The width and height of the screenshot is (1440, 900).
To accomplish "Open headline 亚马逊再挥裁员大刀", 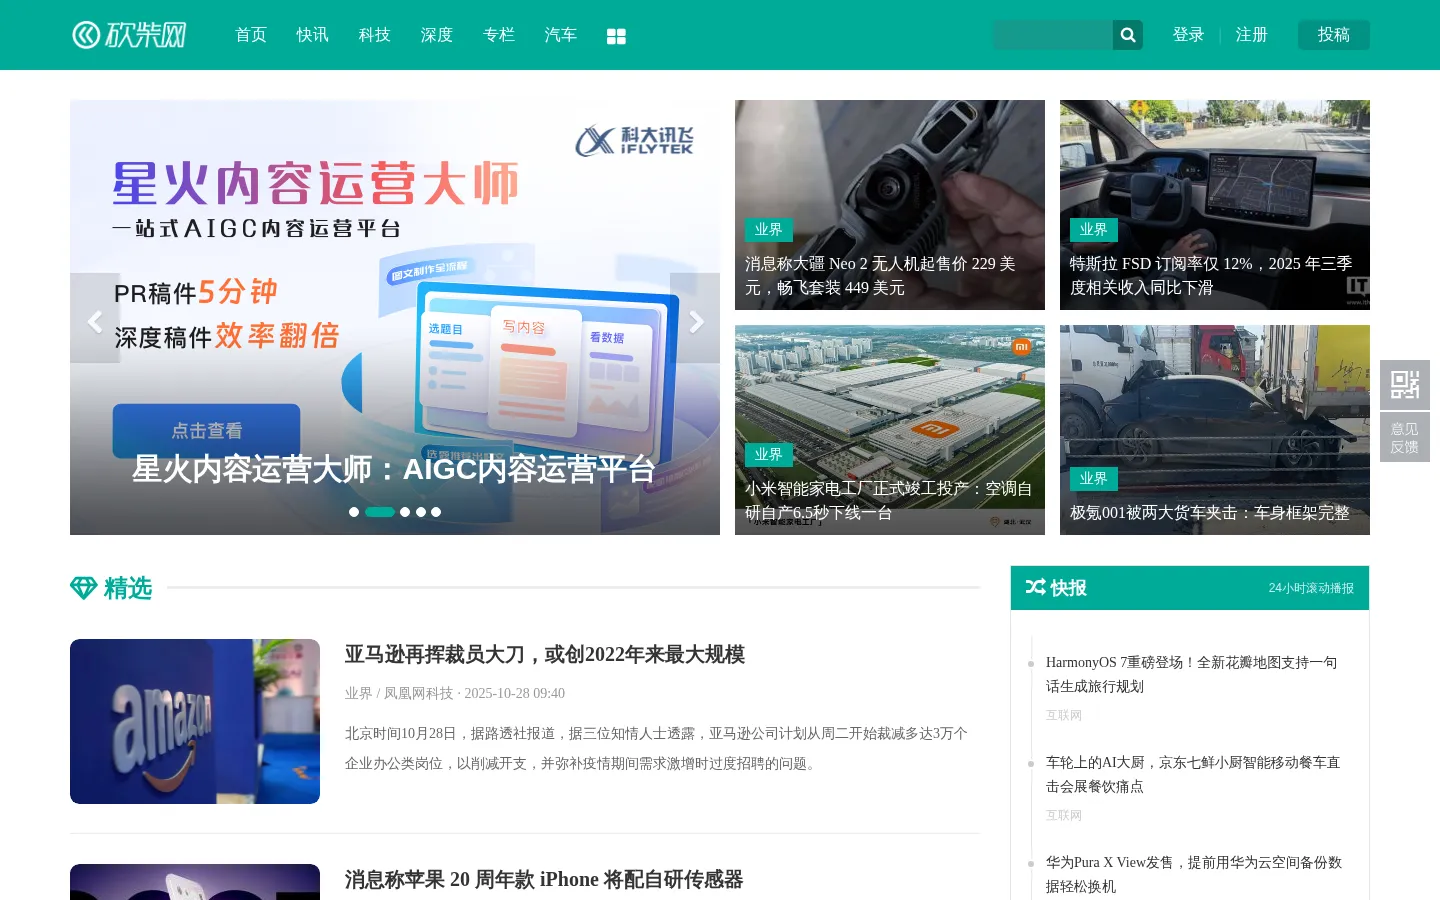I will [x=545, y=655].
